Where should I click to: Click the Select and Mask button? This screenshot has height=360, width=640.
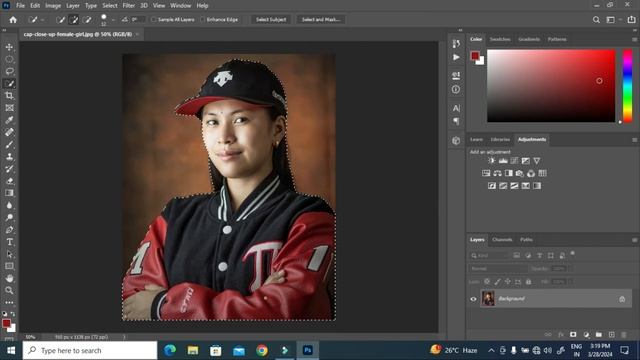tap(321, 20)
